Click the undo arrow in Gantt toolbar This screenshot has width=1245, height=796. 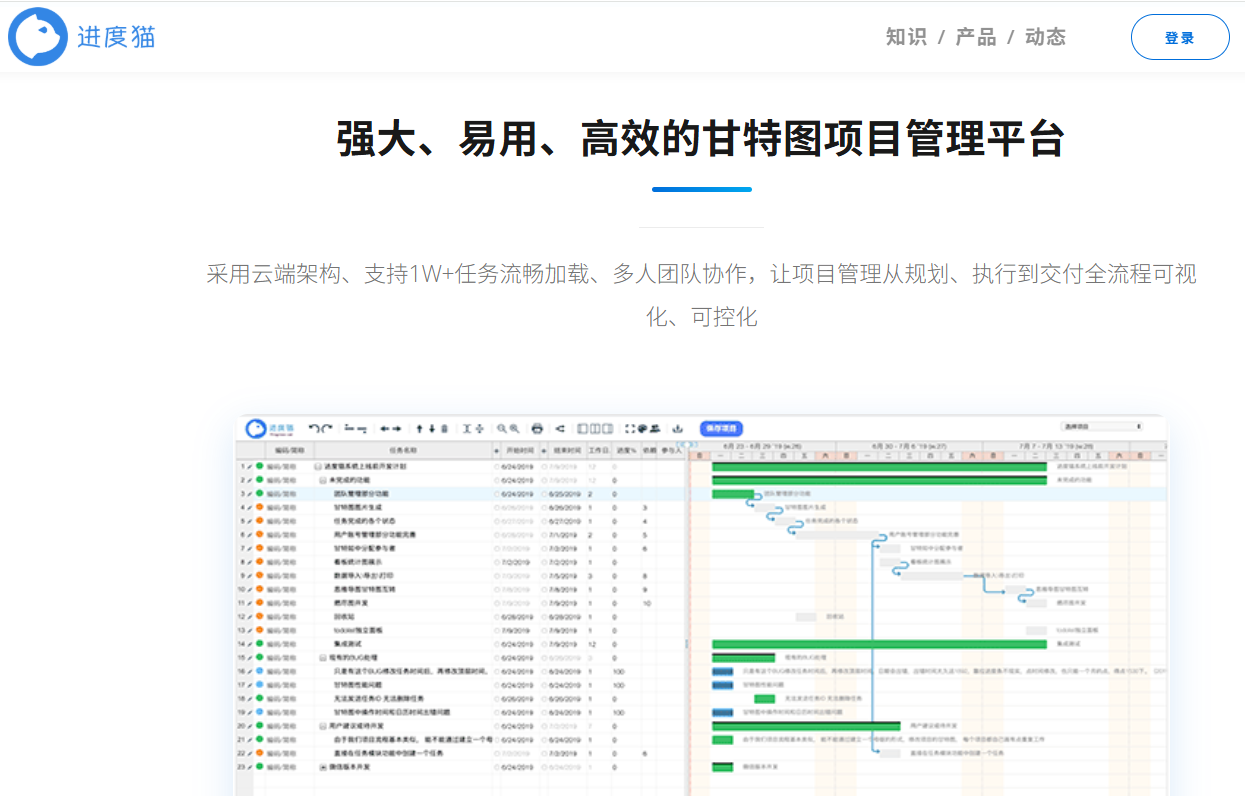click(x=314, y=428)
